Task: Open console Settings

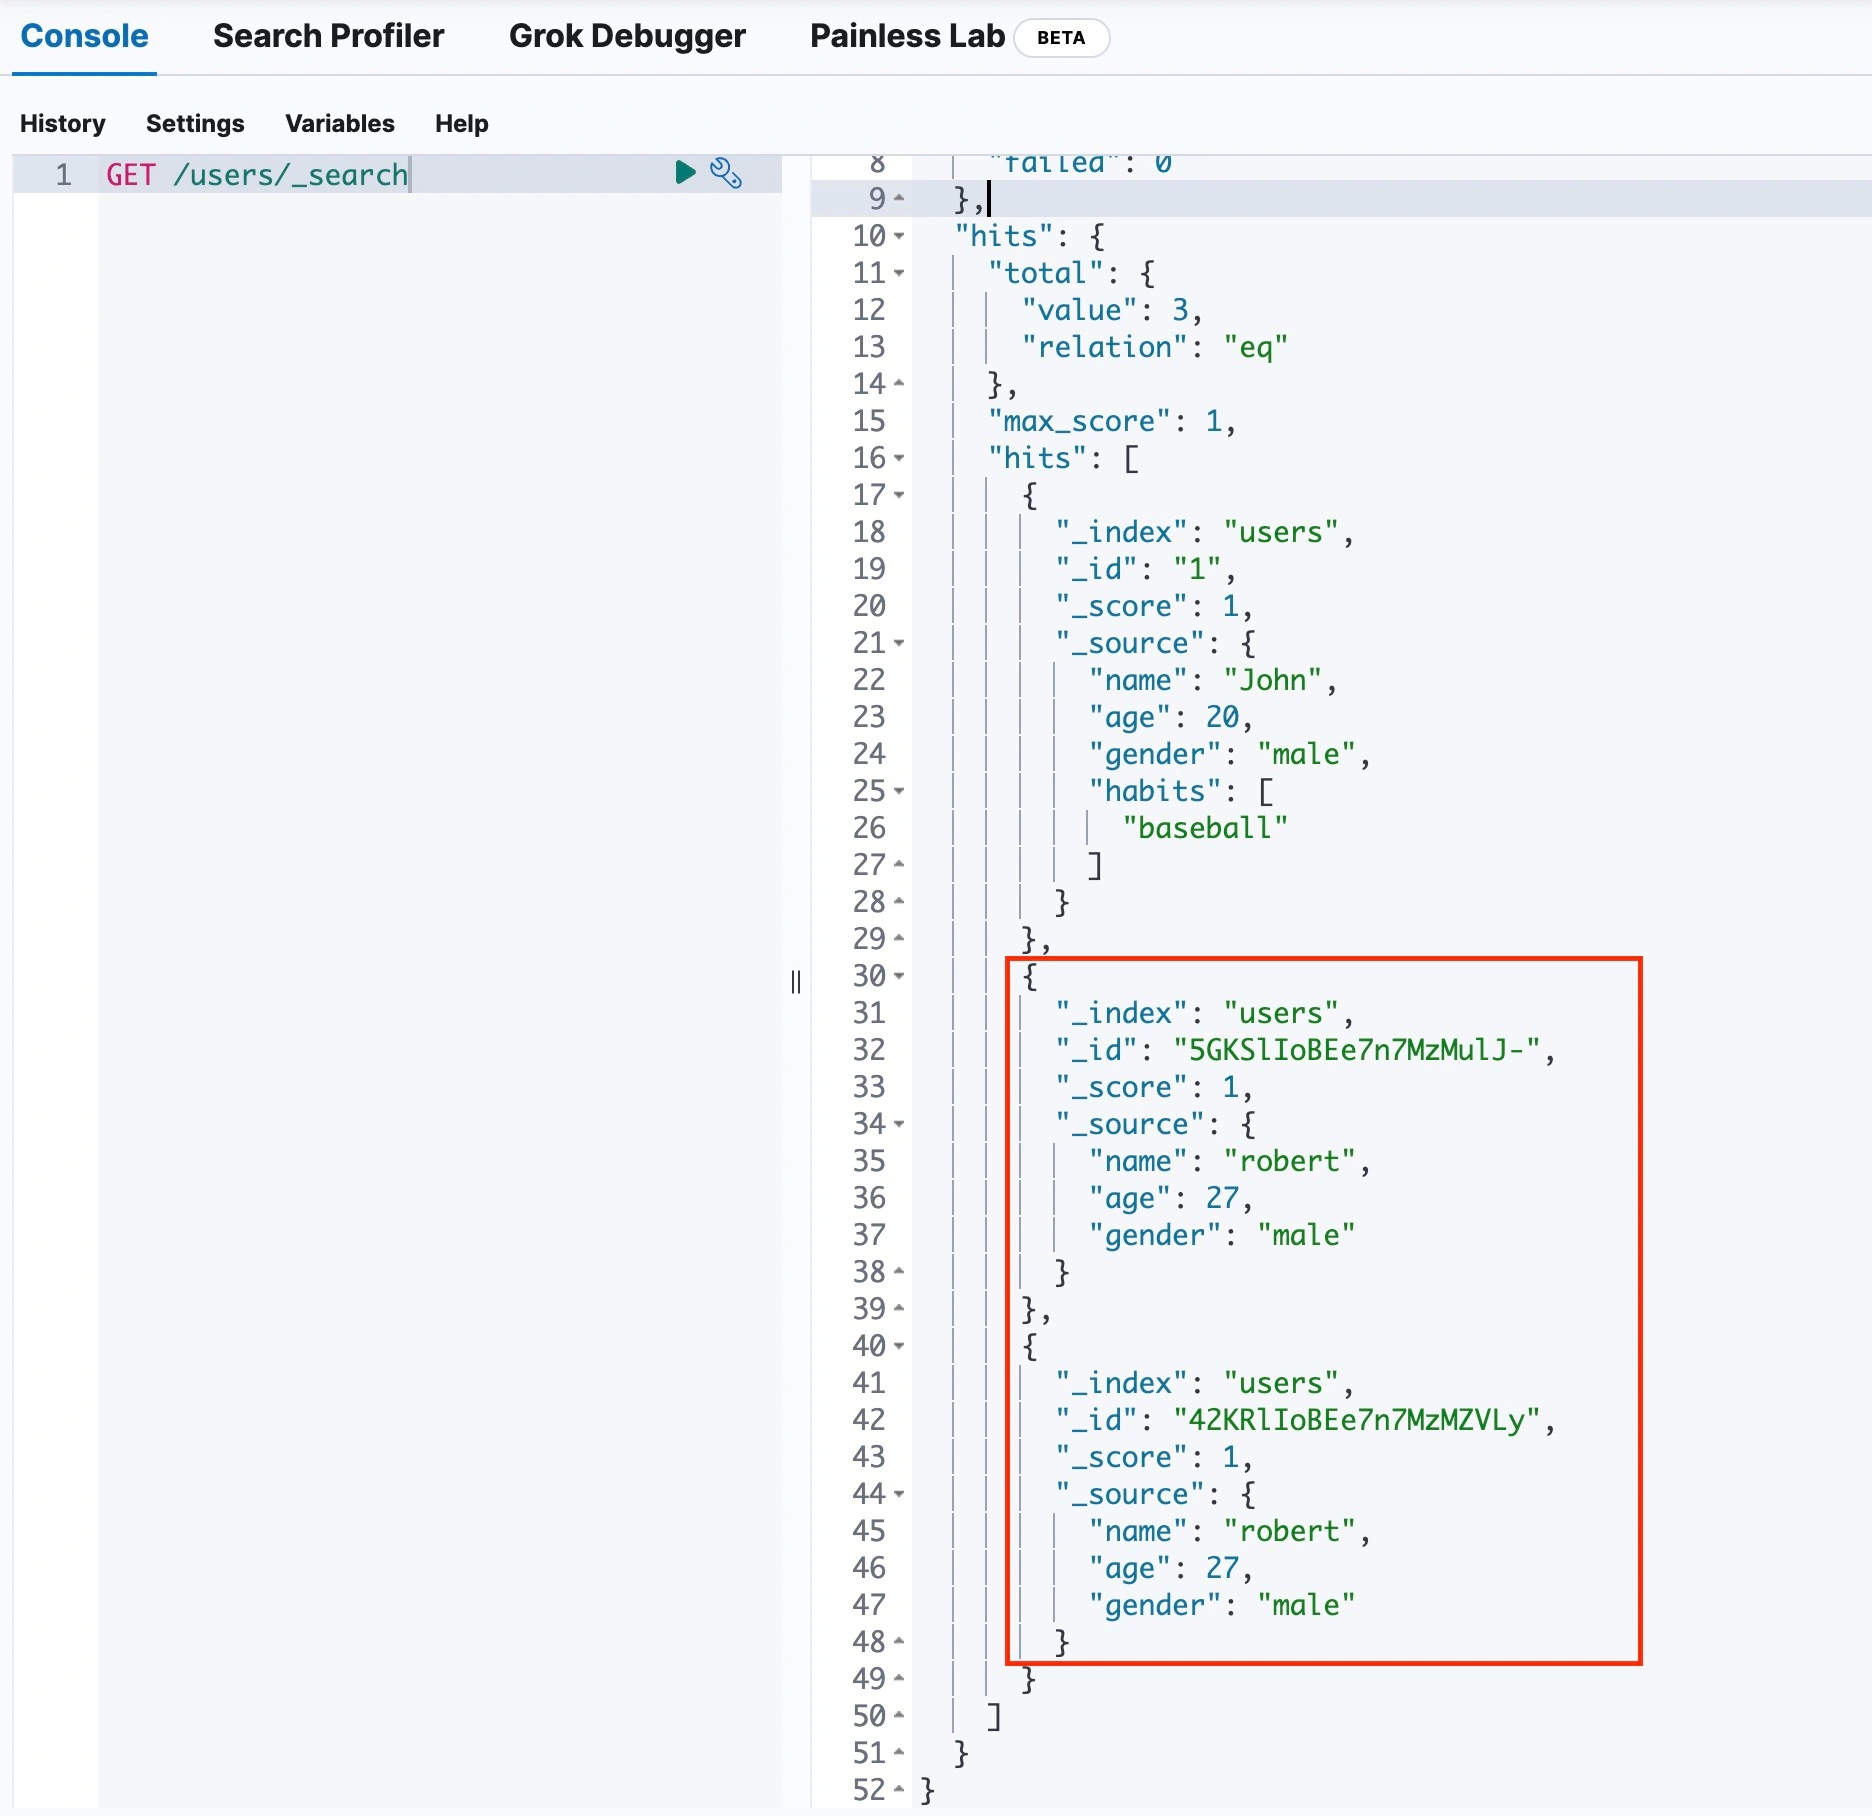Action: coord(195,123)
